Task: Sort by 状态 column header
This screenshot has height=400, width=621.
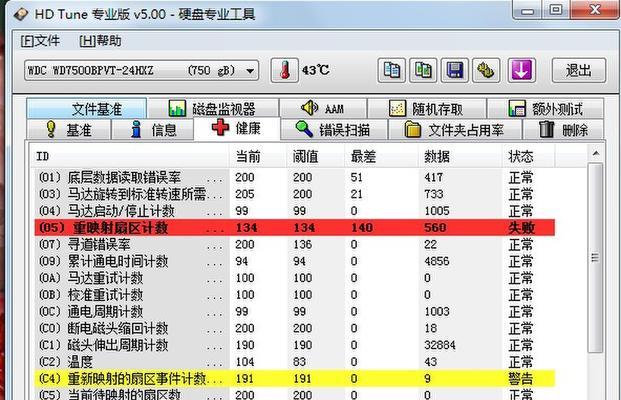Action: 529,156
